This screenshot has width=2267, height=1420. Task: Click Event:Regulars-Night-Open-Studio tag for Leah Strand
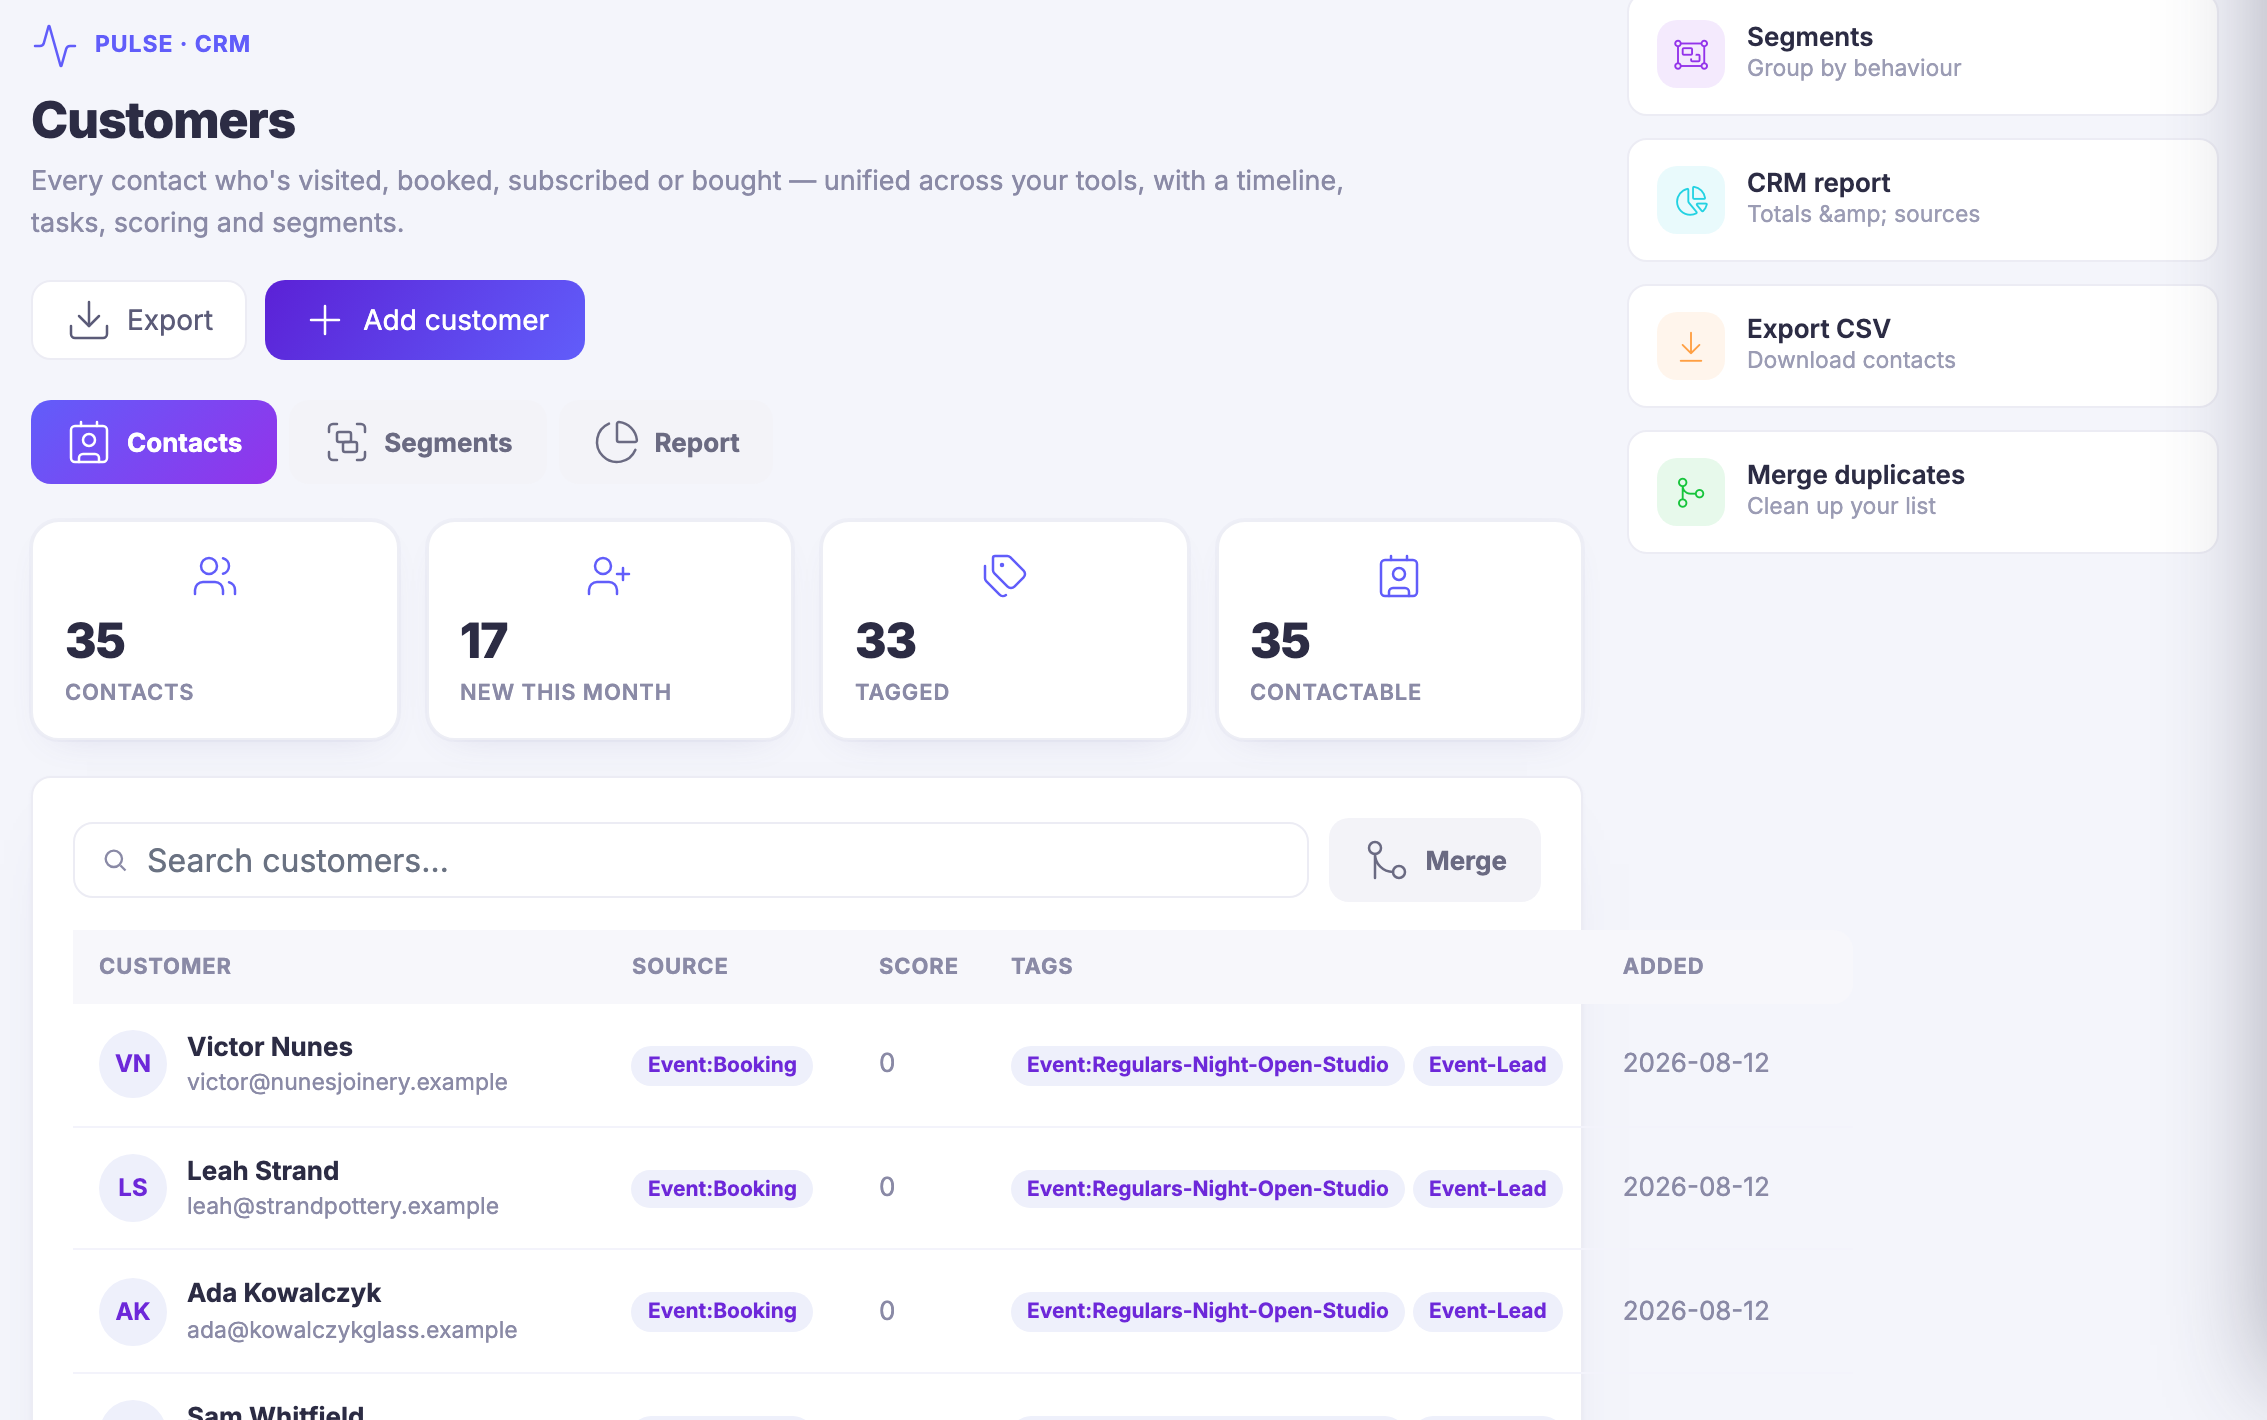coord(1207,1189)
